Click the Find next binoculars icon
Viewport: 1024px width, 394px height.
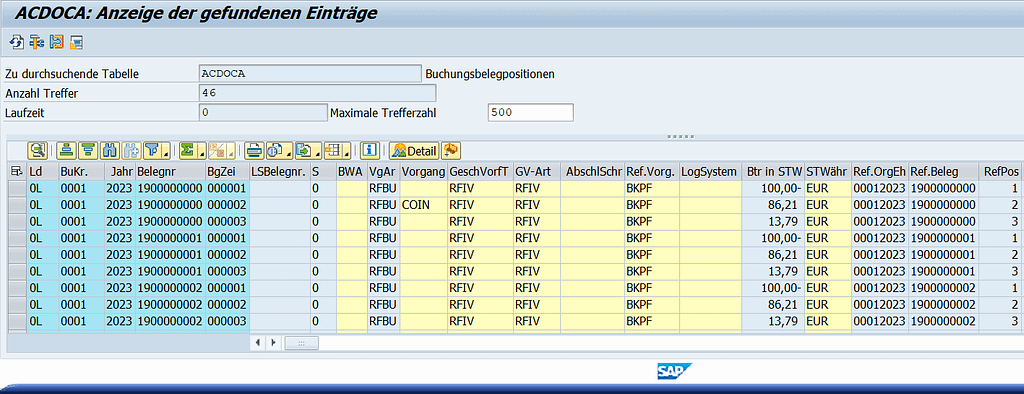[131, 151]
